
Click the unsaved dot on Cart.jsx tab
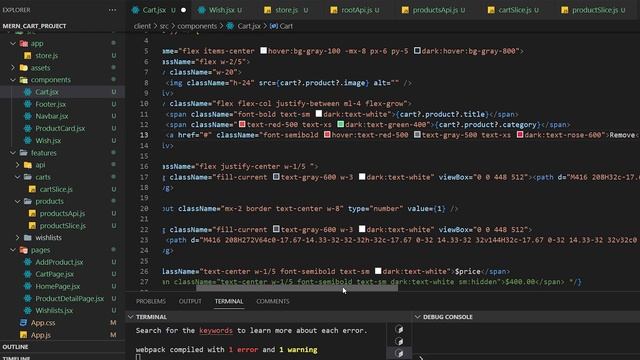click(x=183, y=10)
